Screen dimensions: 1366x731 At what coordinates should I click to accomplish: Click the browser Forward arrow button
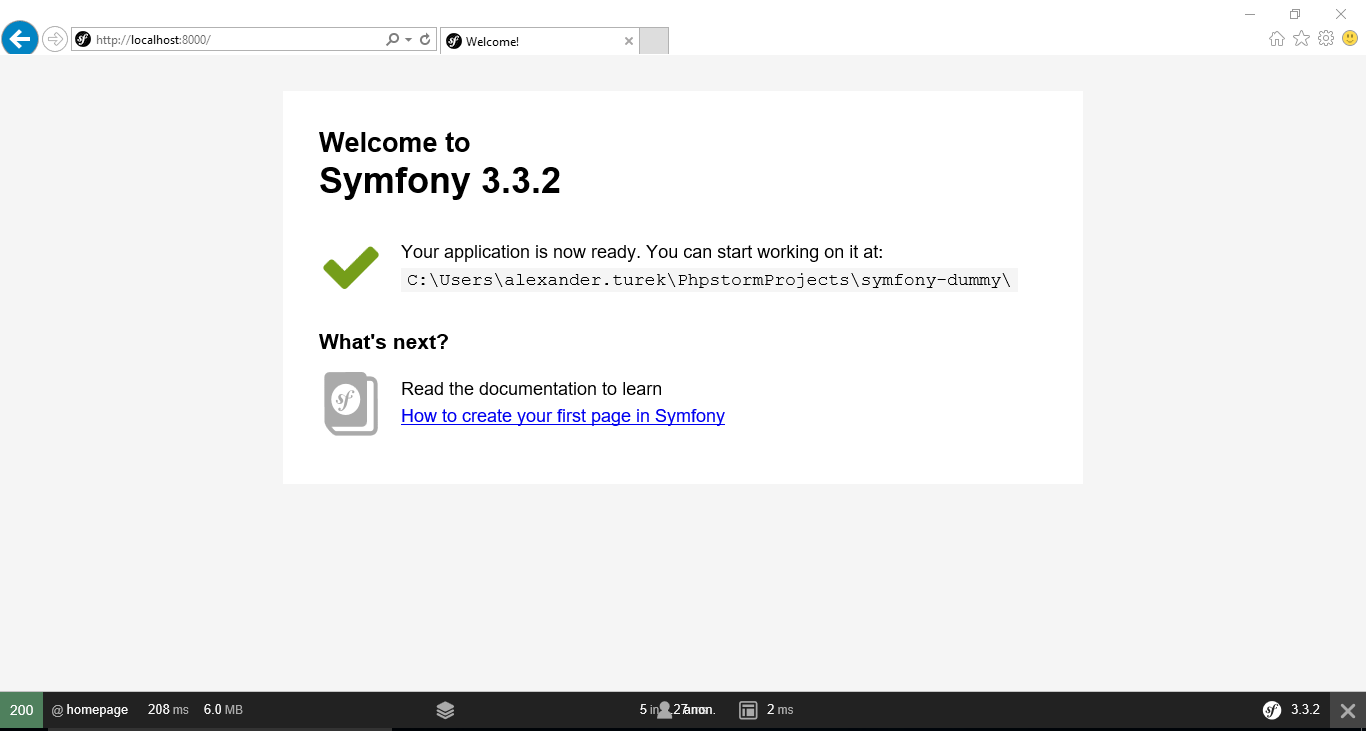55,39
